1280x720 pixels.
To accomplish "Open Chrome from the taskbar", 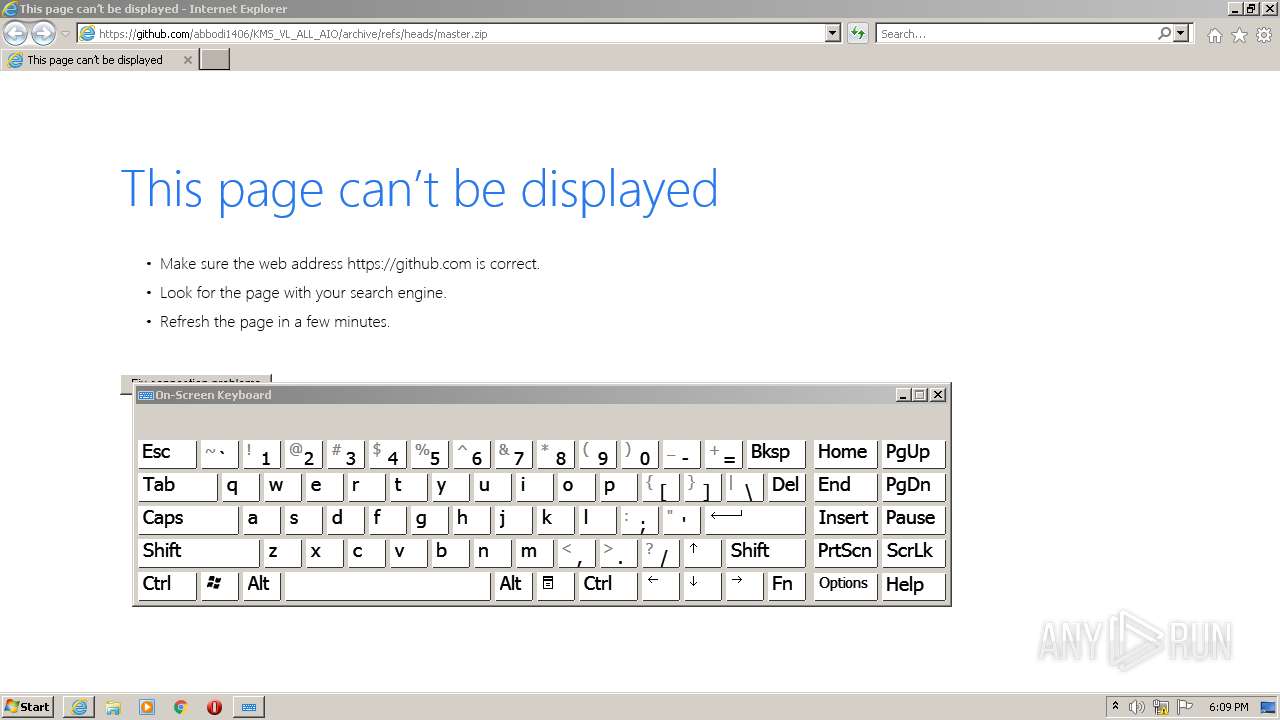I will [181, 707].
